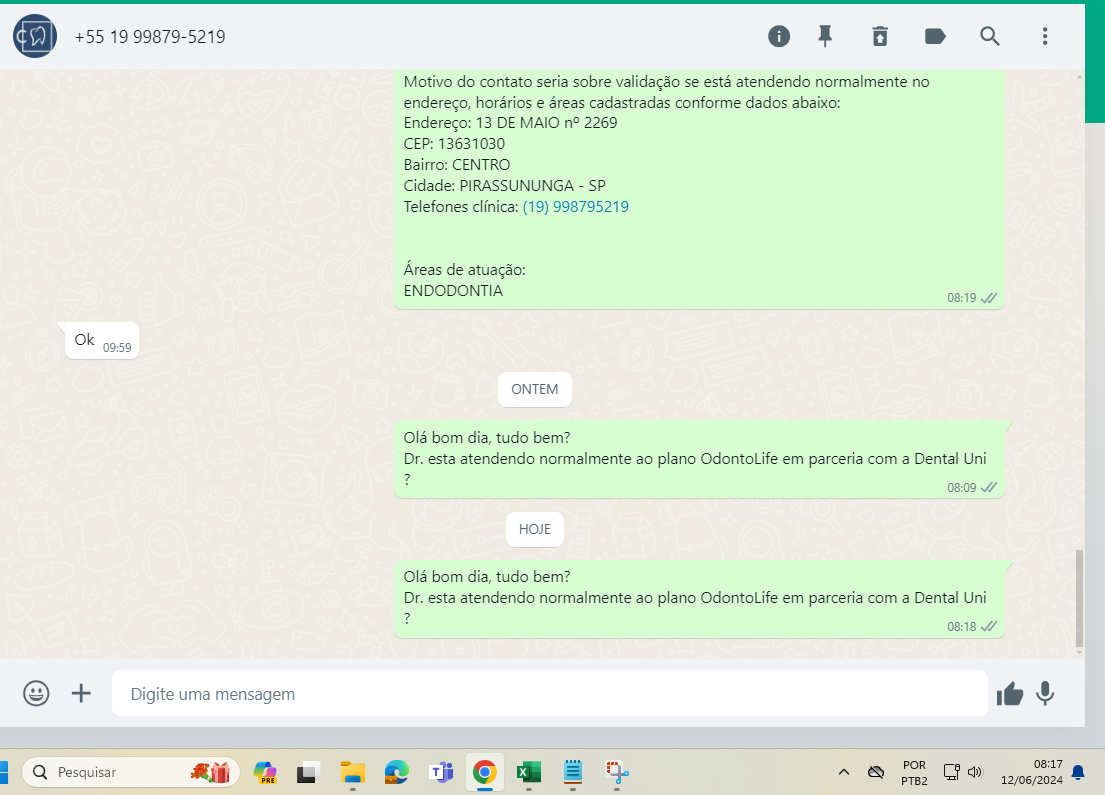
Task: Click 'CEP: 13631030' line
Action: tap(455, 144)
